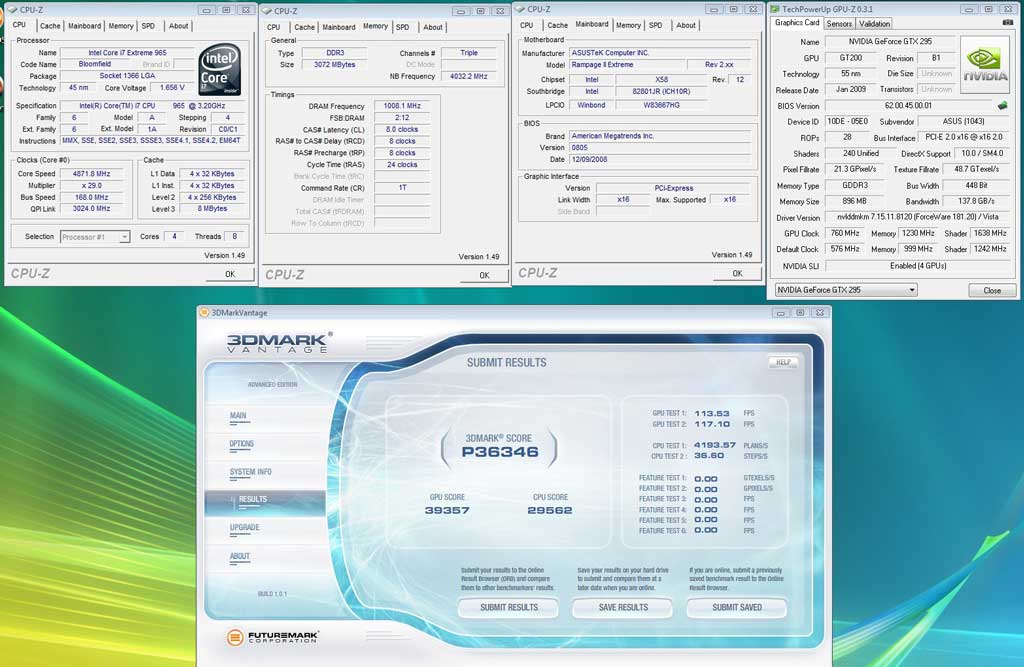Click the 3DMark Vantage logo

[279, 342]
